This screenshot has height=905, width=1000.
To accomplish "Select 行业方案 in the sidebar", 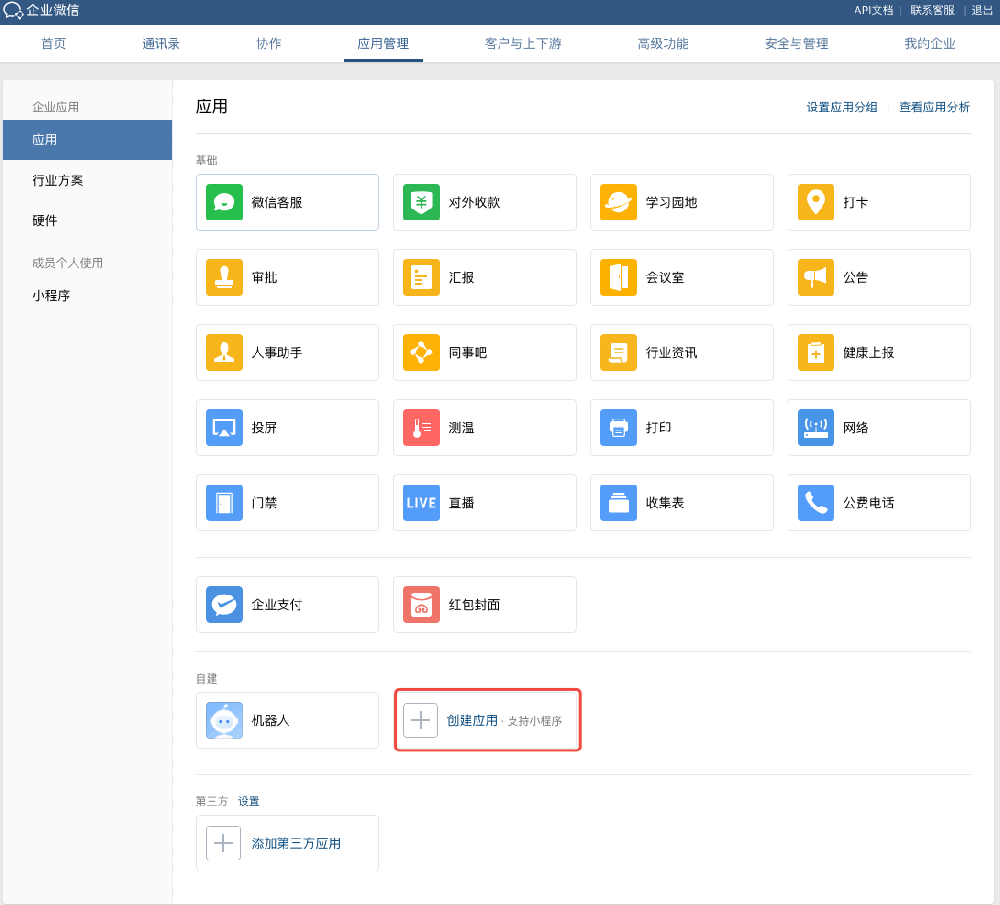I will (x=58, y=181).
